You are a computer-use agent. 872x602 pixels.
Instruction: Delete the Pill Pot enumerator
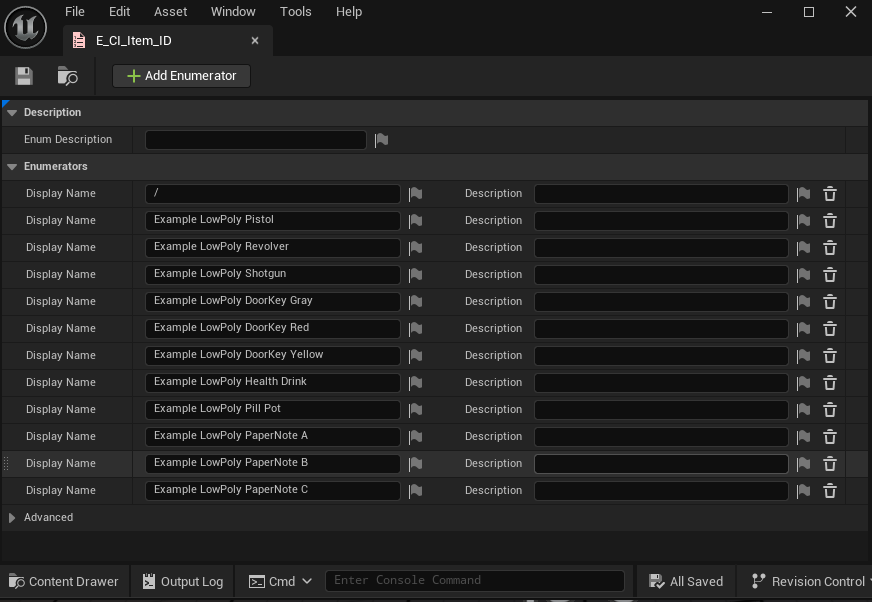(x=830, y=409)
